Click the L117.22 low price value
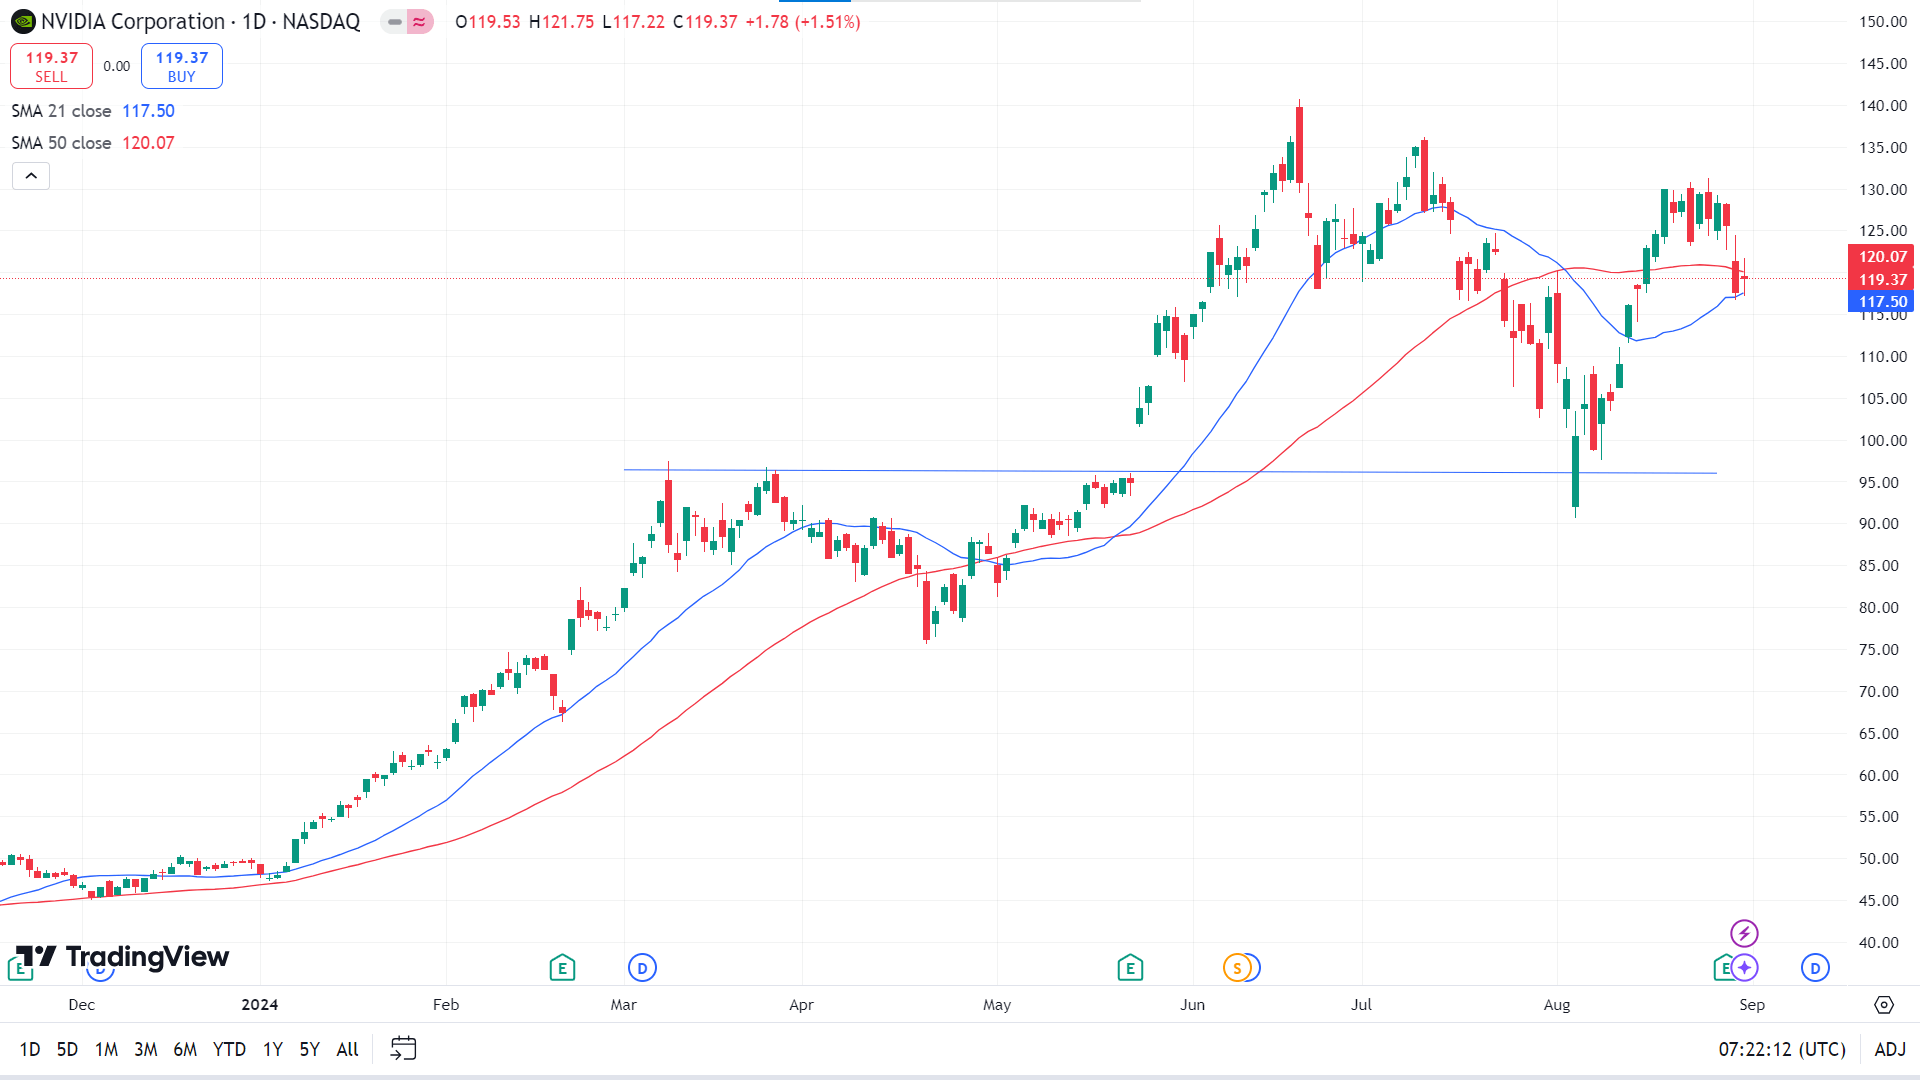Image resolution: width=1920 pixels, height=1080 pixels. tap(634, 22)
